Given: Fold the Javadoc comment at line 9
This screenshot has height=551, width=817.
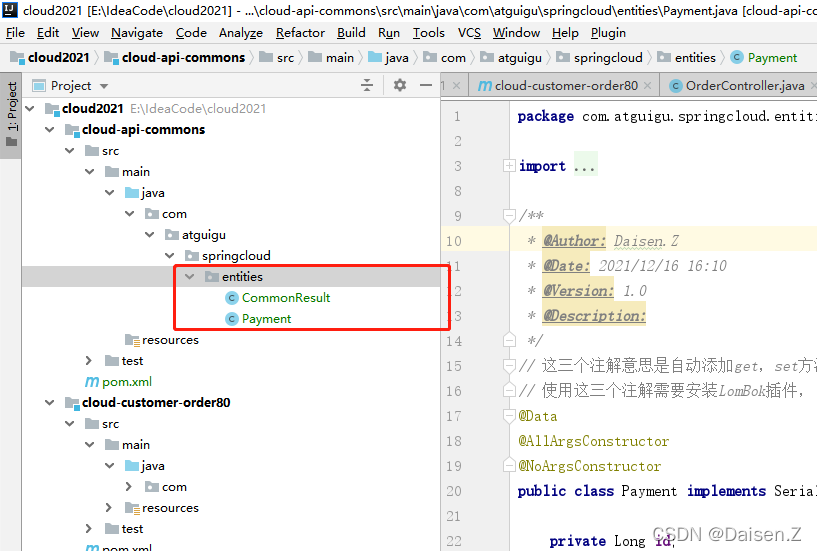Looking at the screenshot, I should click(509, 215).
